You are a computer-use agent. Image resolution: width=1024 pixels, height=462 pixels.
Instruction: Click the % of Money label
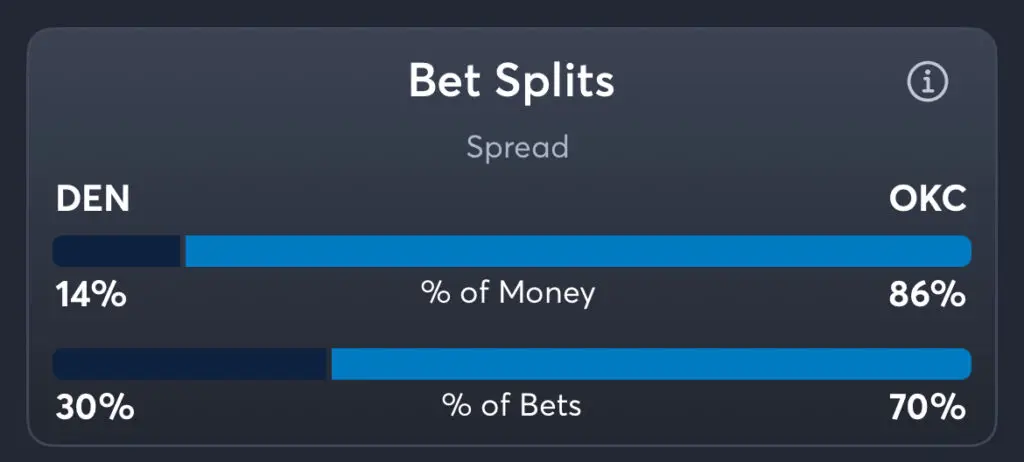click(508, 293)
